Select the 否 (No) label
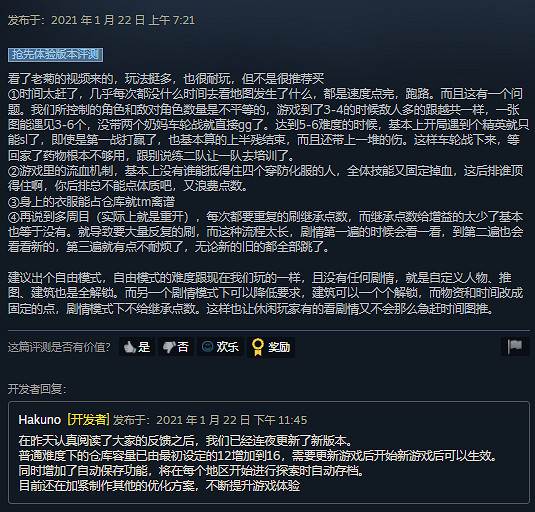 [x=183, y=347]
